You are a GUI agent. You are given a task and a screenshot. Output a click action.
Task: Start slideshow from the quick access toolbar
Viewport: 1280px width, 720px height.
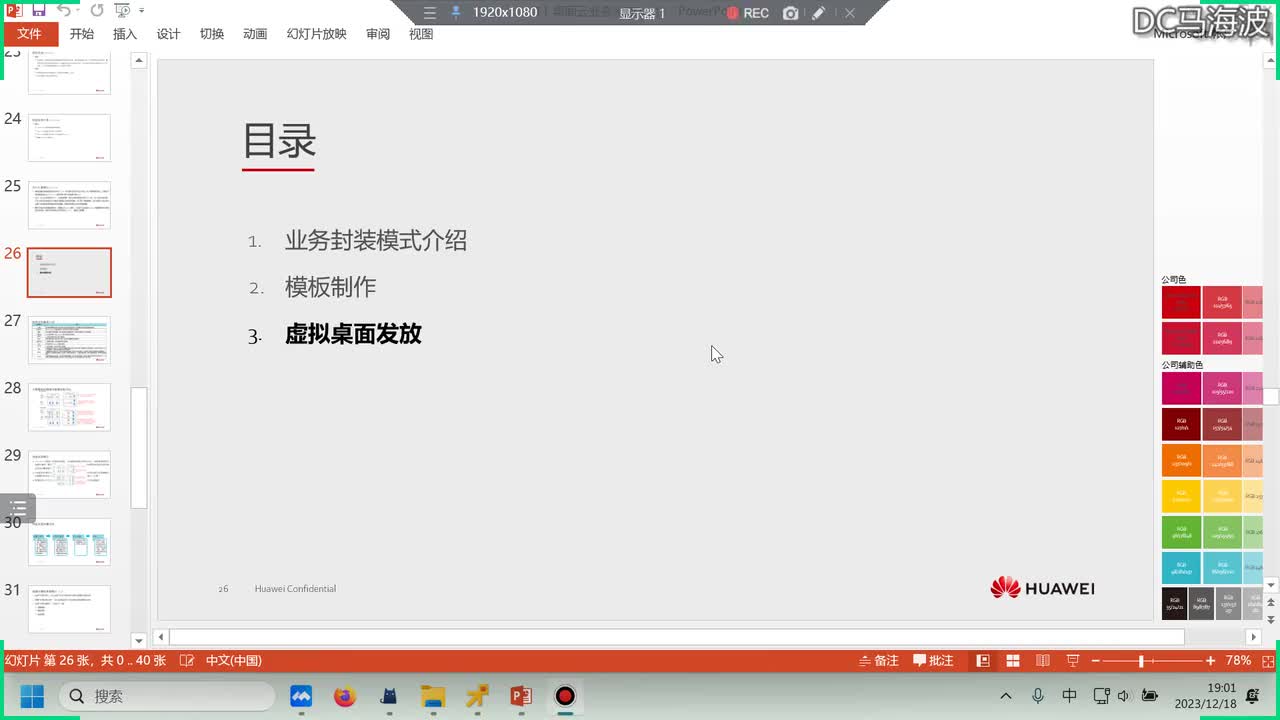[122, 11]
